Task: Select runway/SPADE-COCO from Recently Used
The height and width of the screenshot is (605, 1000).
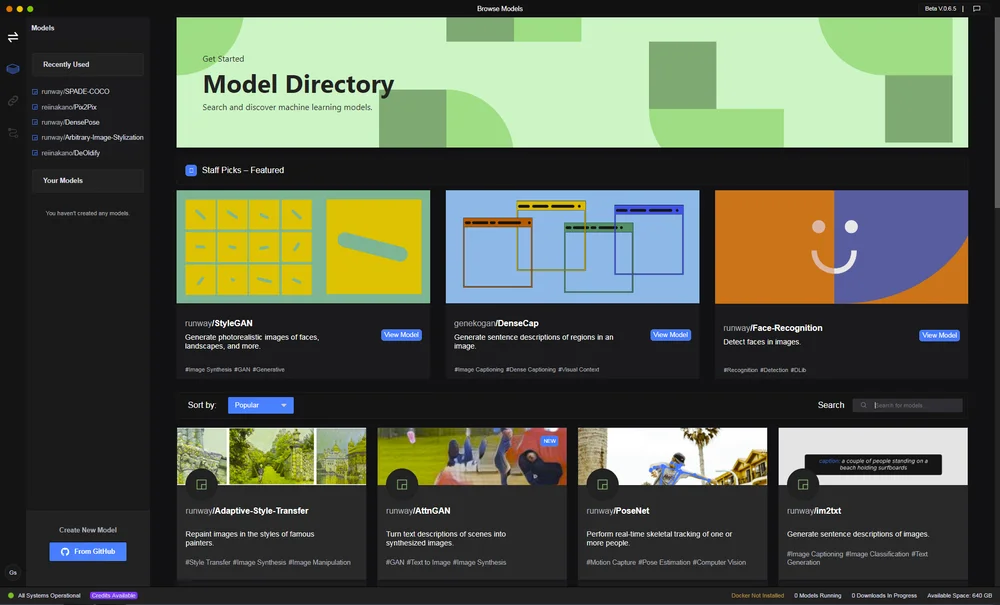Action: click(x=75, y=92)
